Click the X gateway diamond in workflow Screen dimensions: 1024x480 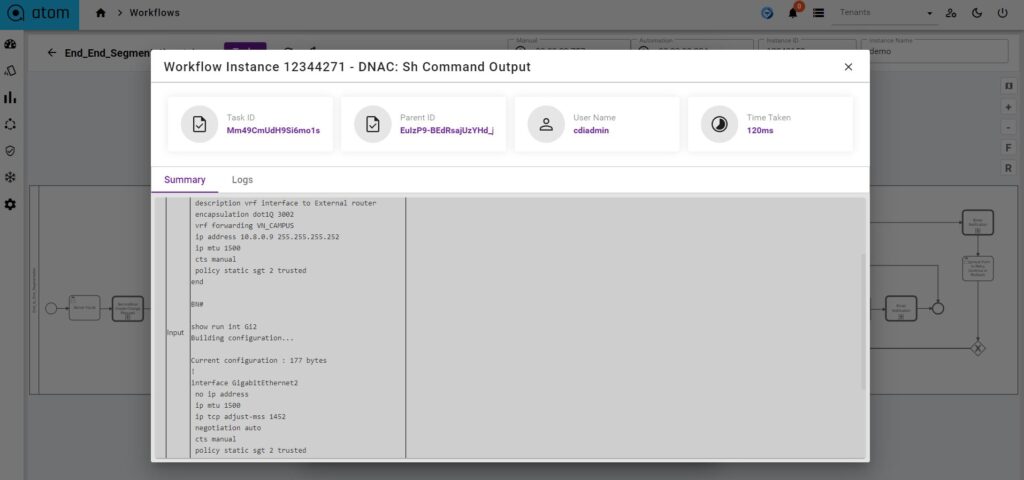pyautogui.click(x=978, y=348)
